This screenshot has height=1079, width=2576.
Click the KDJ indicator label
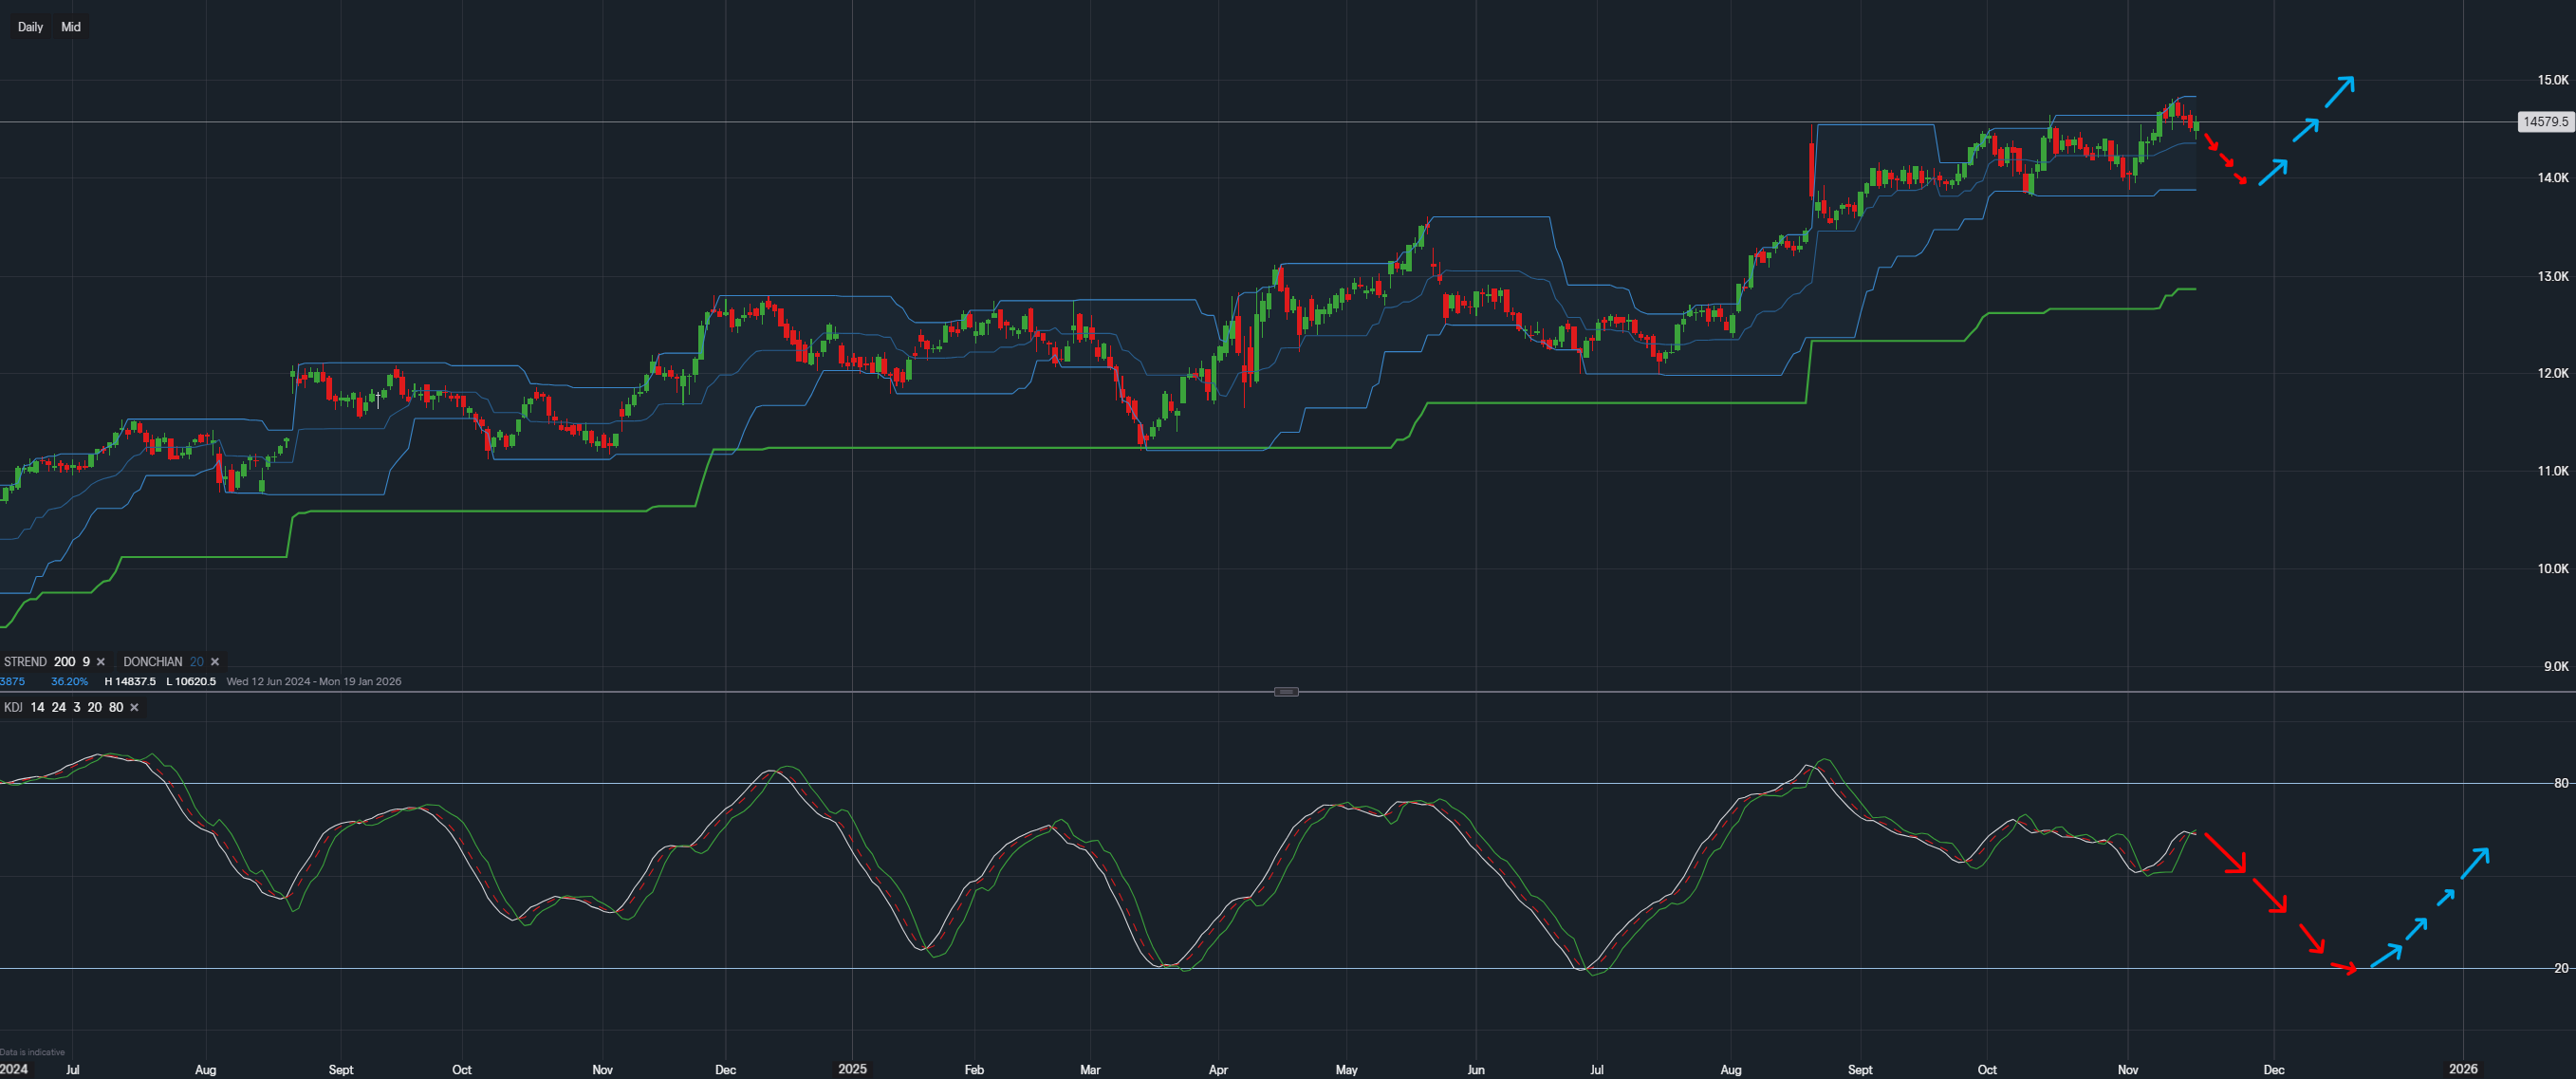click(x=13, y=708)
